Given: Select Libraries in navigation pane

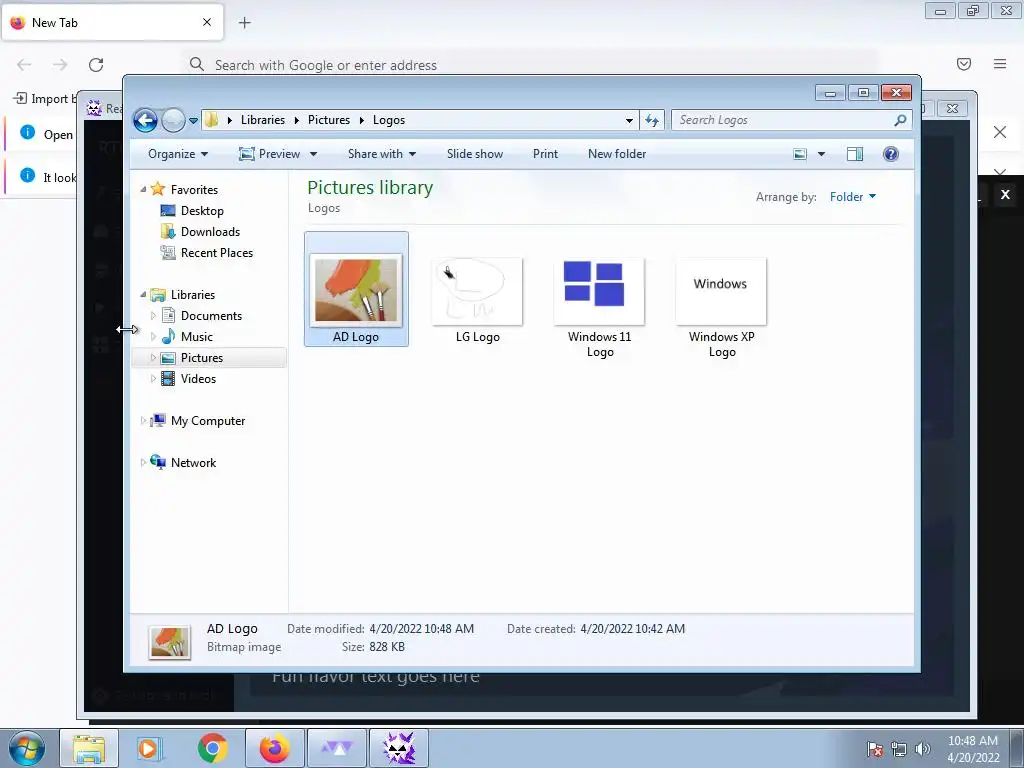Looking at the screenshot, I should click(x=193, y=295).
